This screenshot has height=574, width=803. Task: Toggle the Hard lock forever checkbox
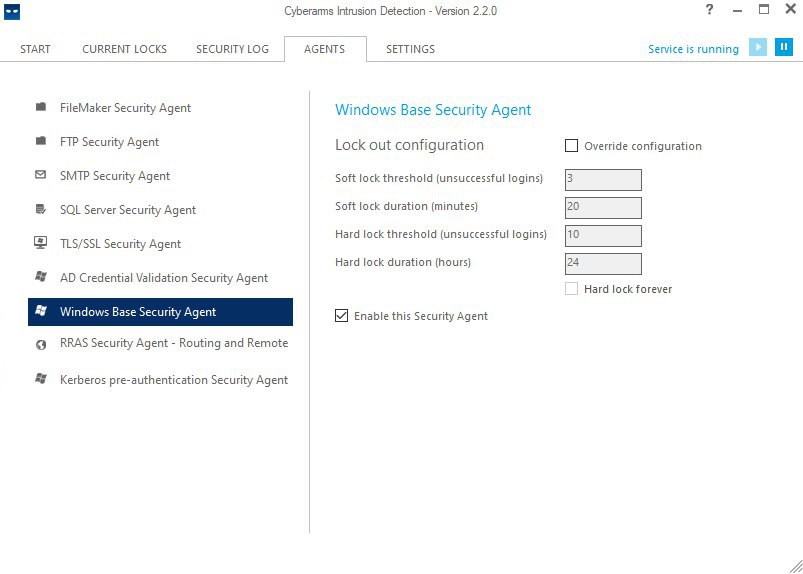571,288
